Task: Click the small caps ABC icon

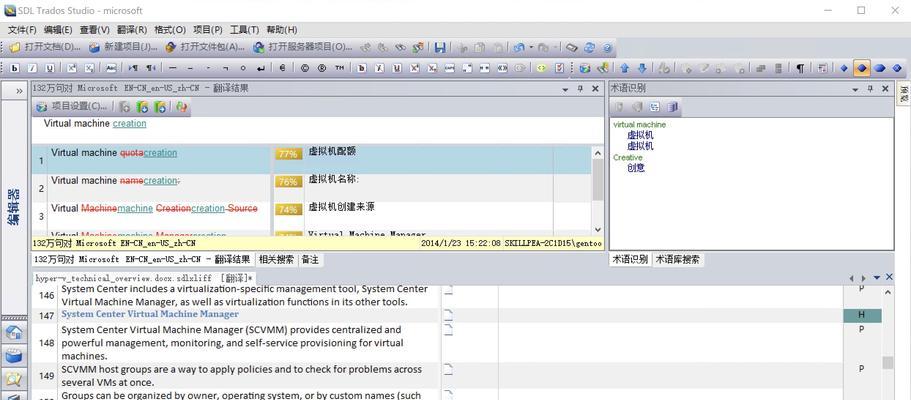Action: pyautogui.click(x=110, y=68)
